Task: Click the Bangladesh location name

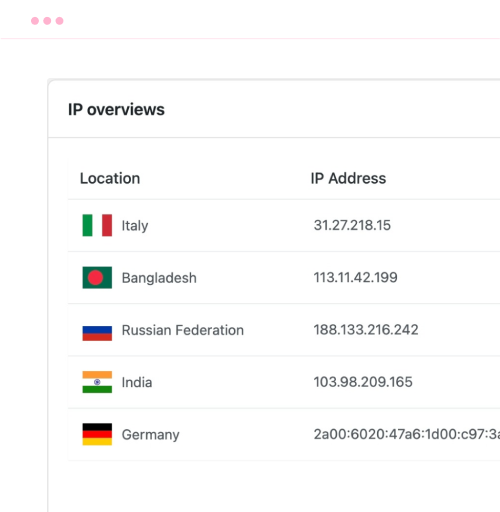Action: click(159, 278)
